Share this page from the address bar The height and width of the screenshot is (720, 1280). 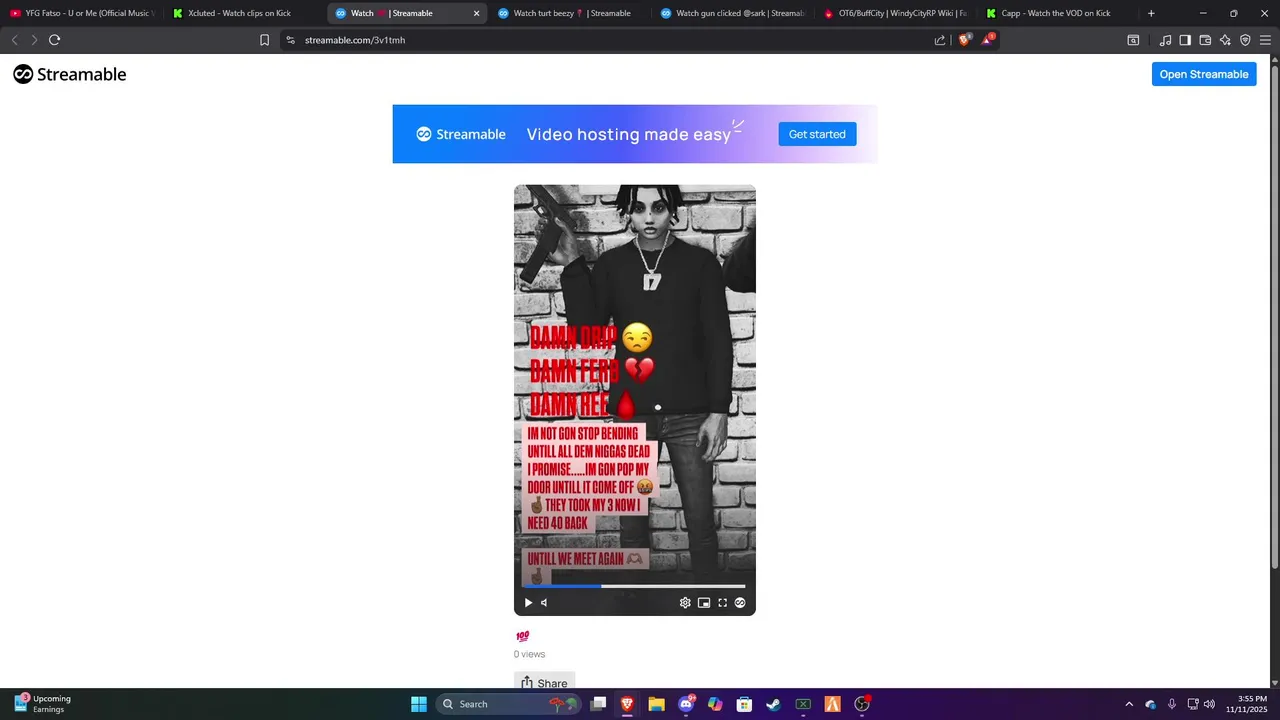pos(940,40)
